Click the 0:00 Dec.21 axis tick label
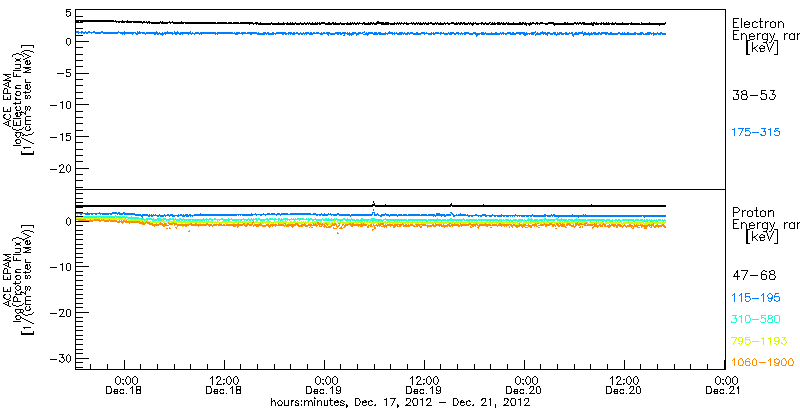The width and height of the screenshot is (800, 410). pyautogui.click(x=723, y=385)
